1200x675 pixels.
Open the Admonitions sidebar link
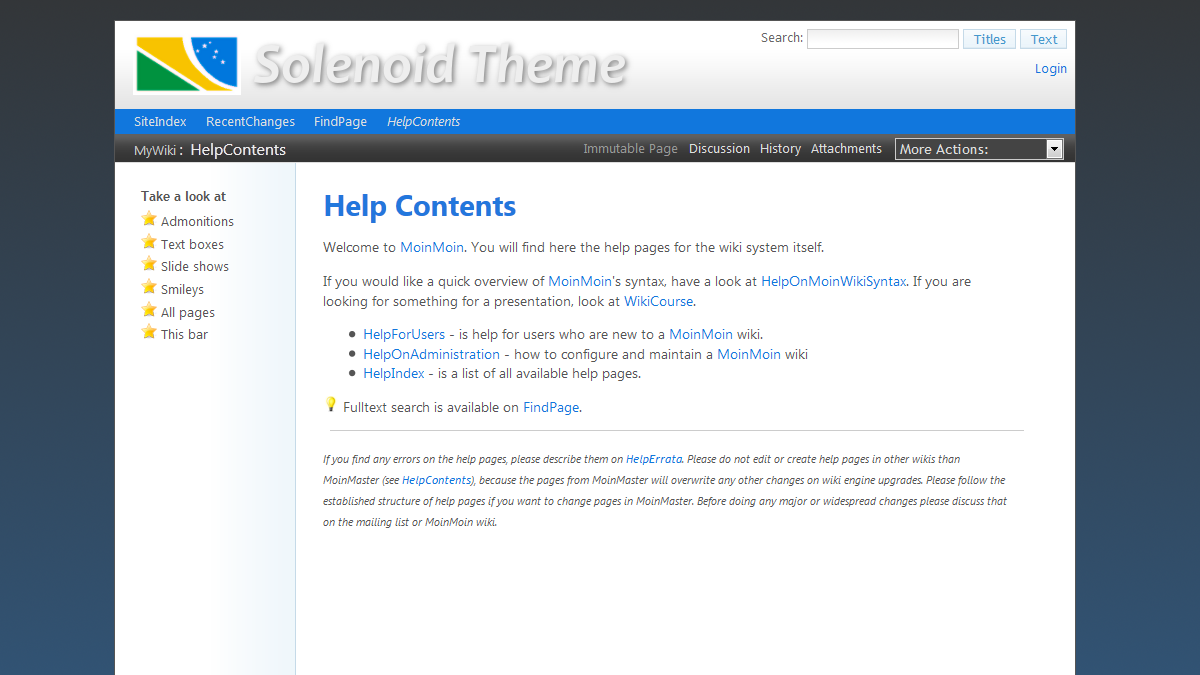click(x=197, y=222)
